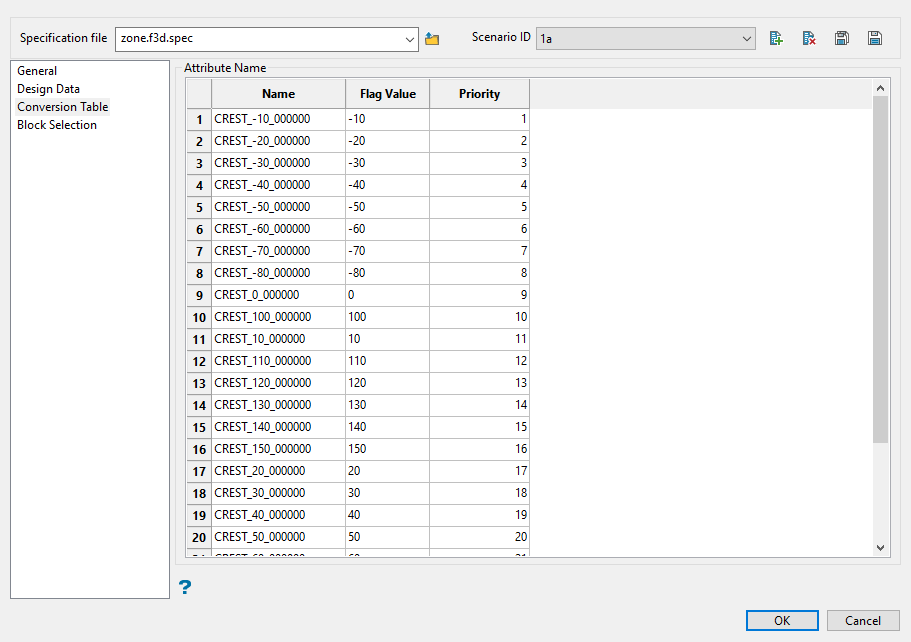This screenshot has height=642, width=911.
Task: Click the add new scenario icon
Action: click(776, 39)
